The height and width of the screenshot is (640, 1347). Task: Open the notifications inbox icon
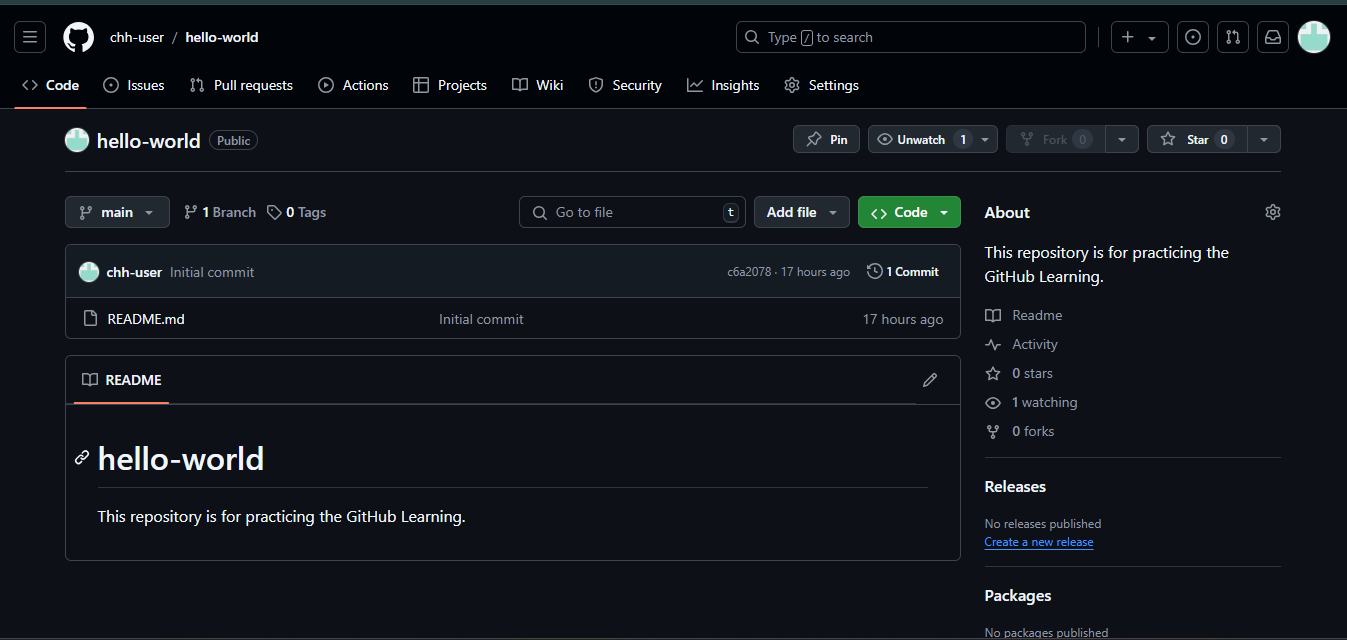[x=1273, y=37]
